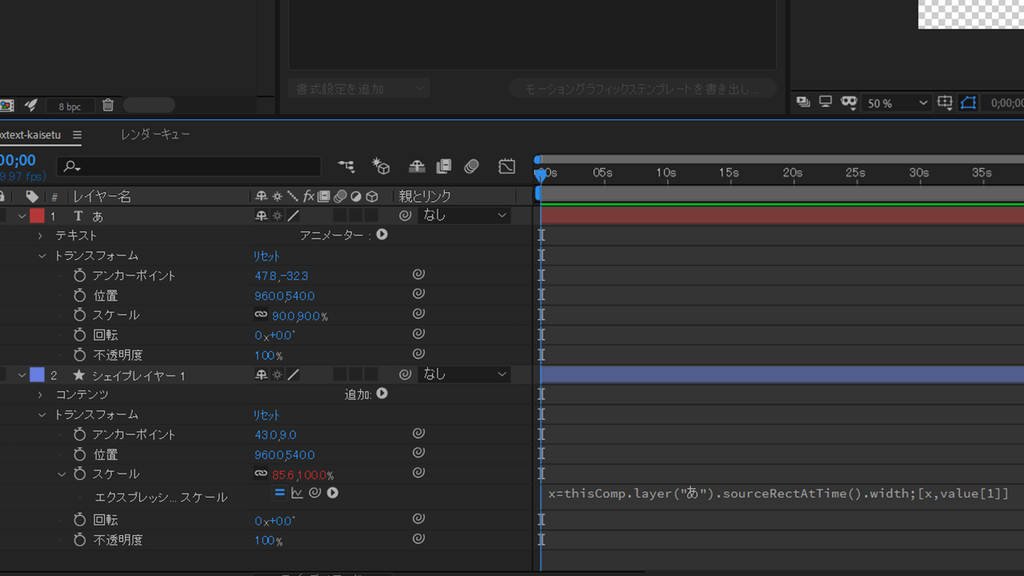The height and width of the screenshot is (576, 1024).
Task: Toggle stopwatch for あ layer 位置
Action: point(80,296)
